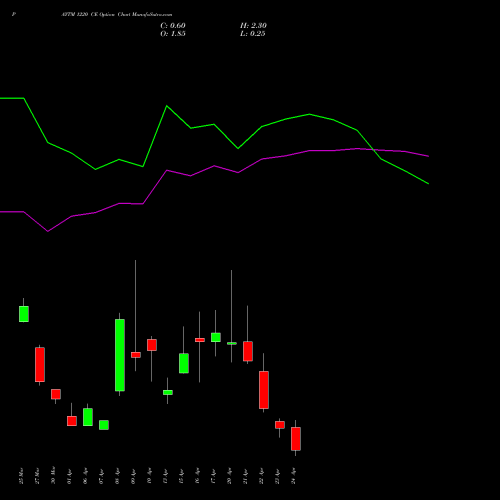
Task: Click the '16 Apr' date axis label
Action: point(197,476)
